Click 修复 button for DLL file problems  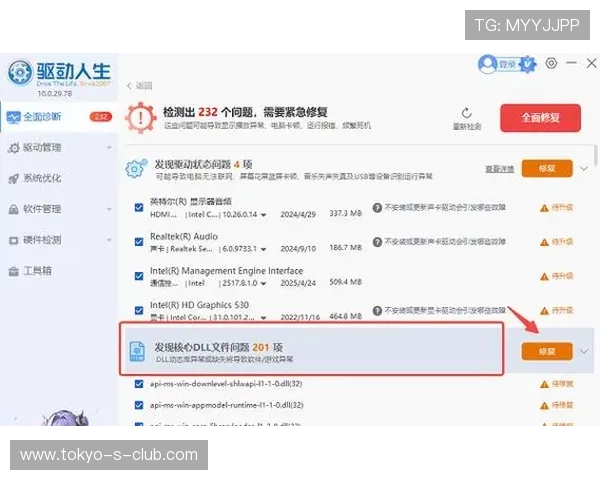coord(546,351)
